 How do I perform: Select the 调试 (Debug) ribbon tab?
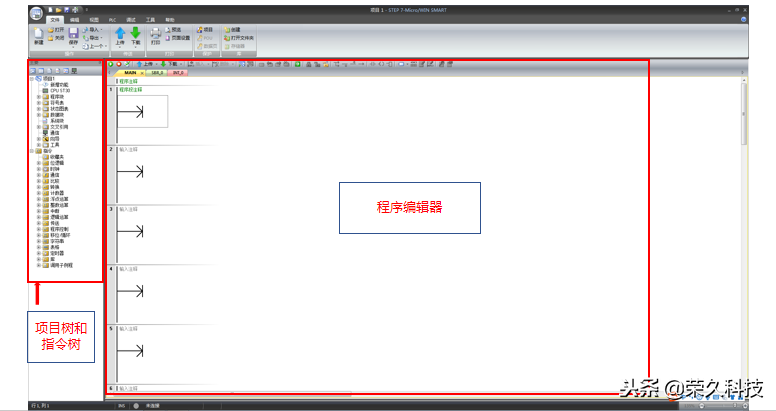click(131, 20)
